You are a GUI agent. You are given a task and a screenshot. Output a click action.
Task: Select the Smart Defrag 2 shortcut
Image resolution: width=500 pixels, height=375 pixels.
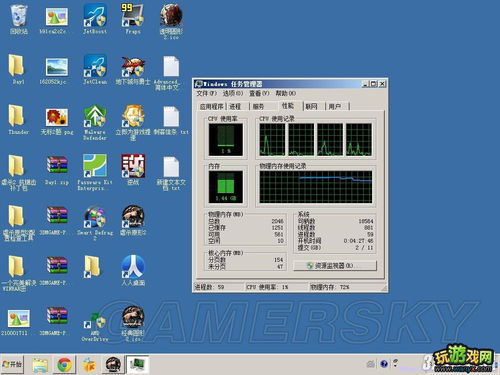95,223
